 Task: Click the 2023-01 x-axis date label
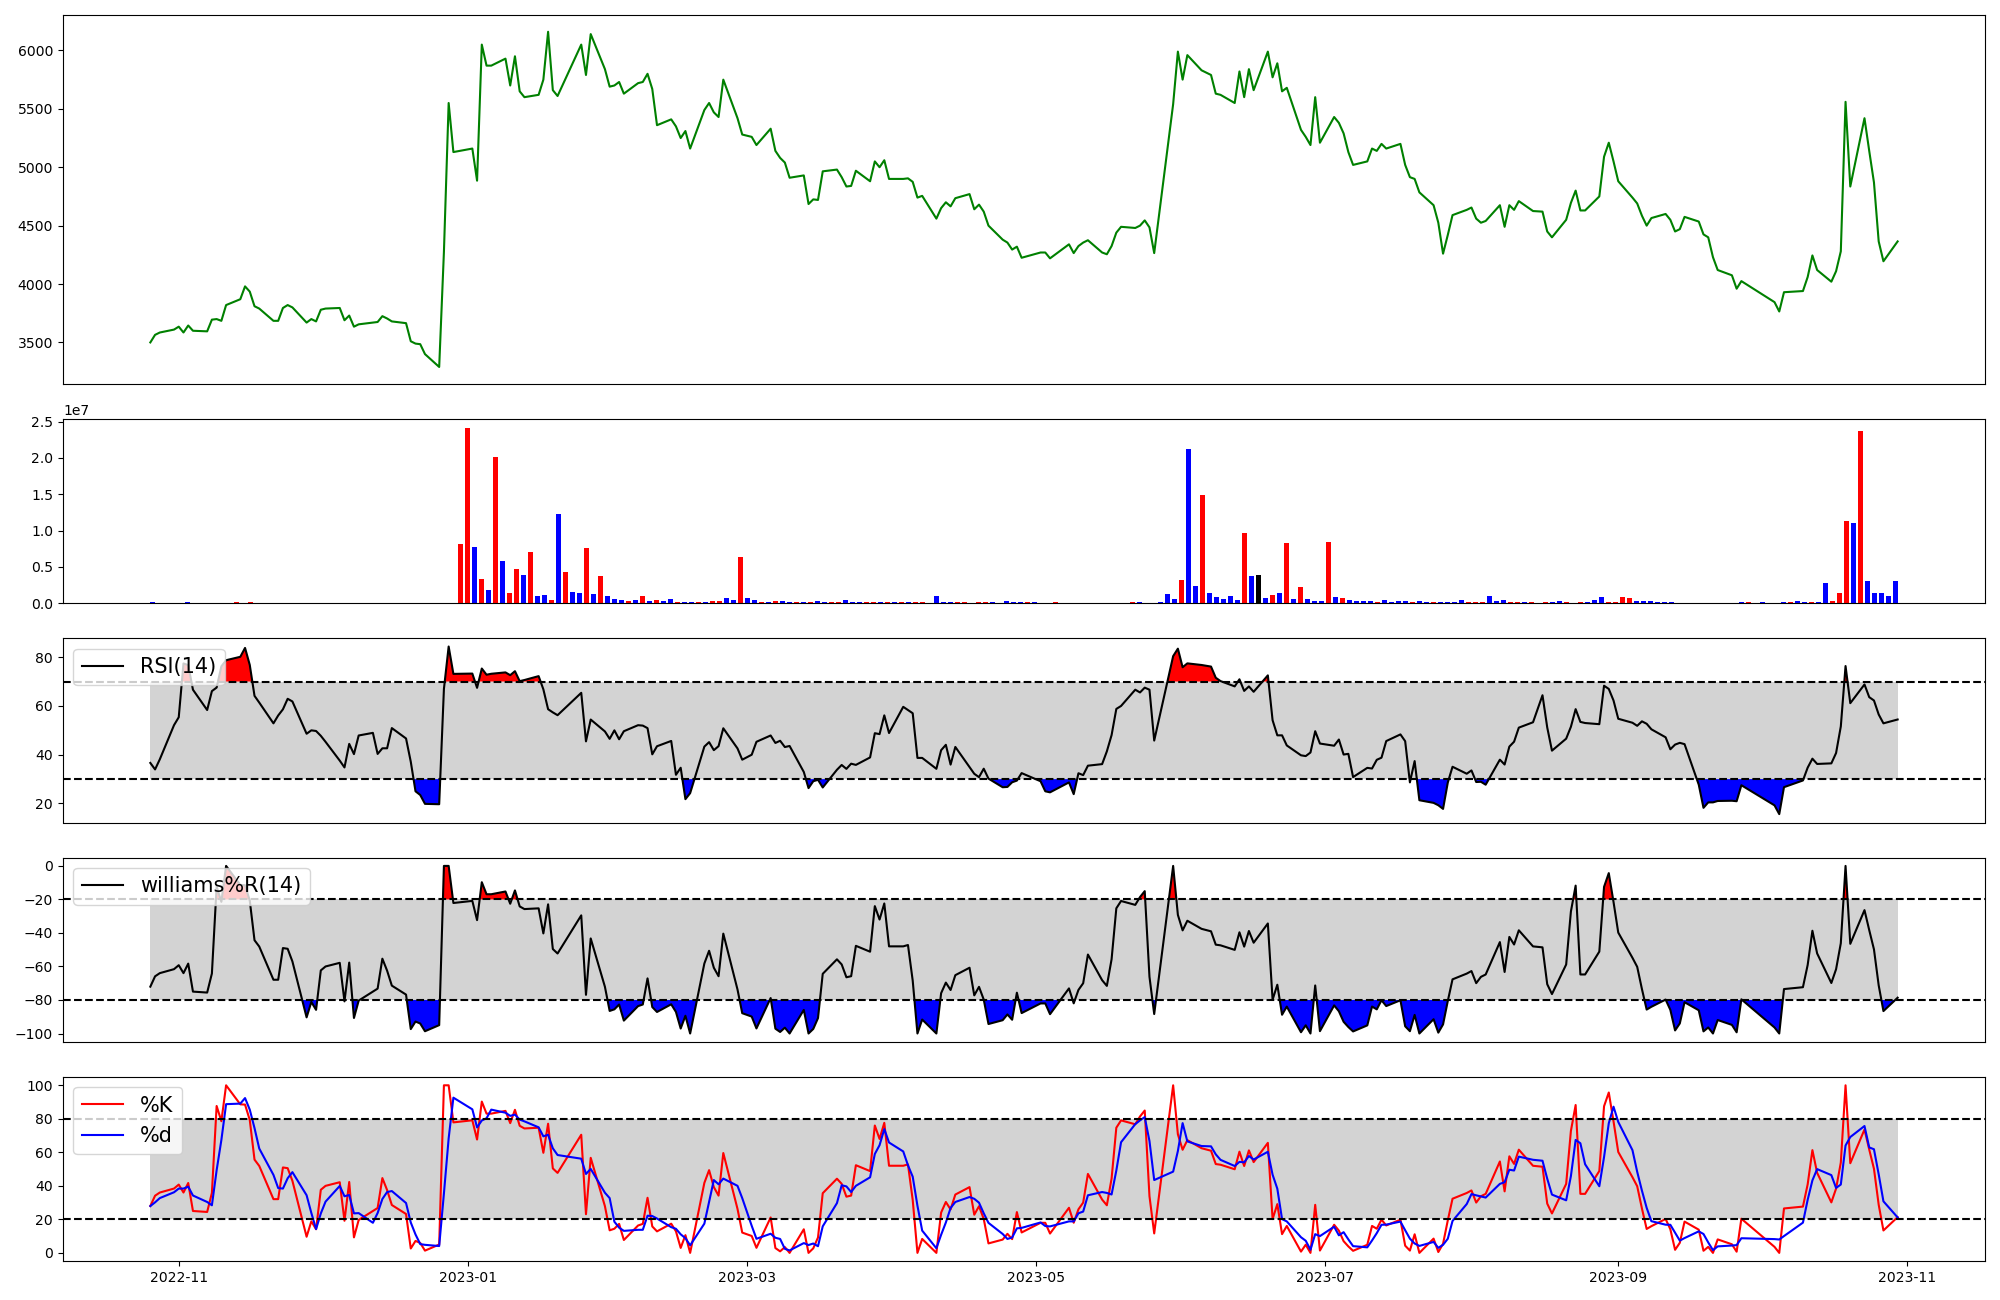click(x=469, y=1277)
